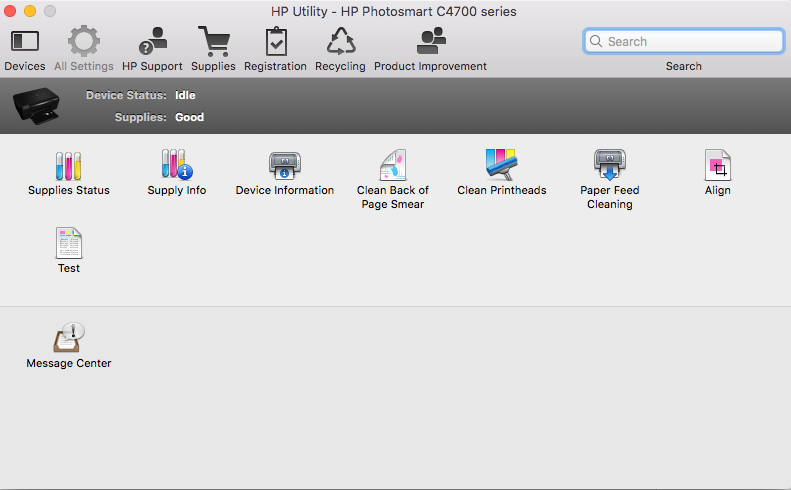This screenshot has width=791, height=490.
Task: Launch Clean Printheads utility
Action: [x=501, y=165]
